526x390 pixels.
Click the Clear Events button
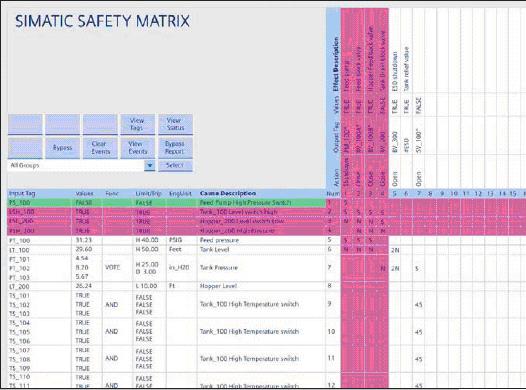100,148
